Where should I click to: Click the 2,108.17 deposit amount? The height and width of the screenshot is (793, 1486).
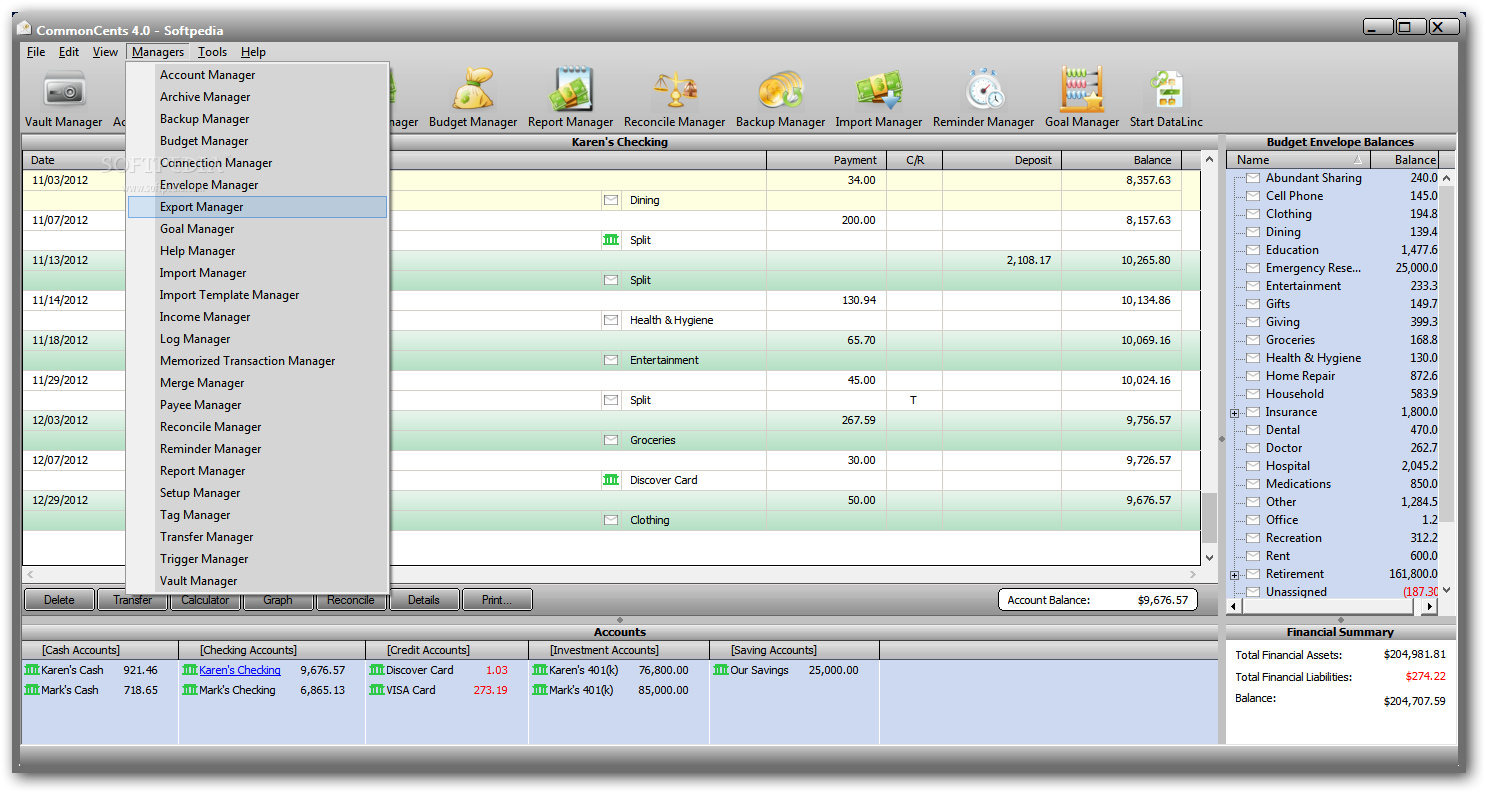pyautogui.click(x=1029, y=260)
